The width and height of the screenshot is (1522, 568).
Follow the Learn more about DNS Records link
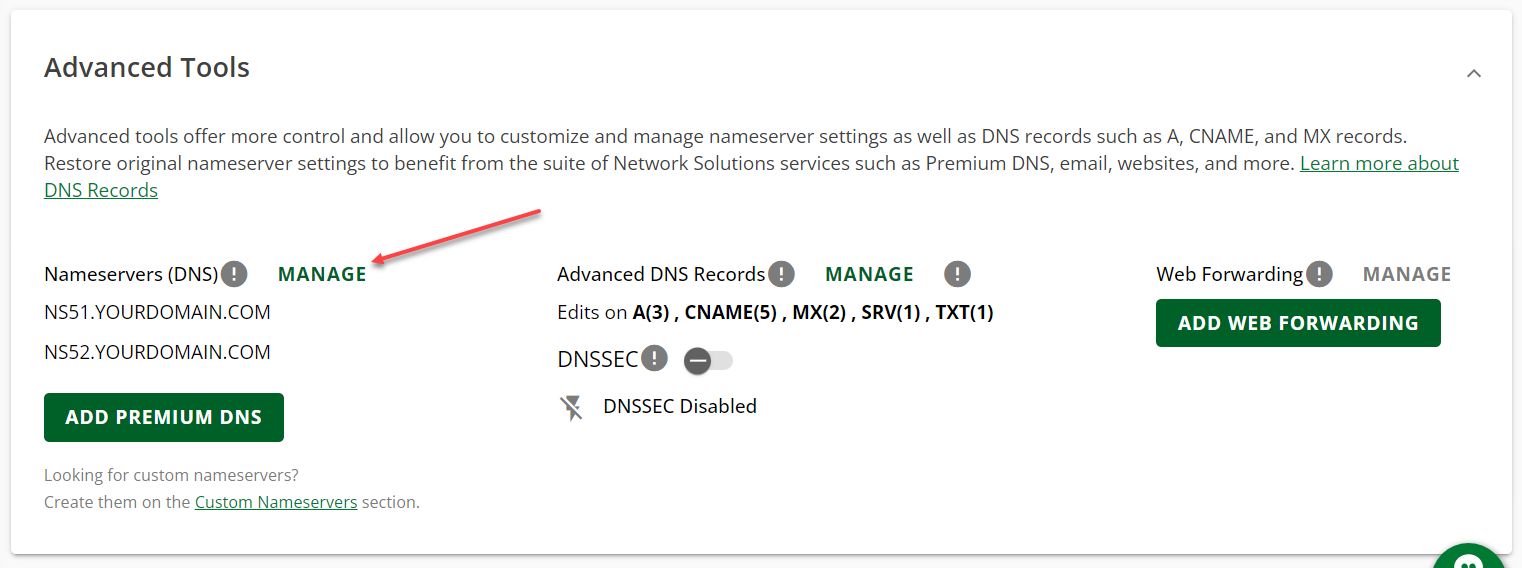tap(1379, 164)
